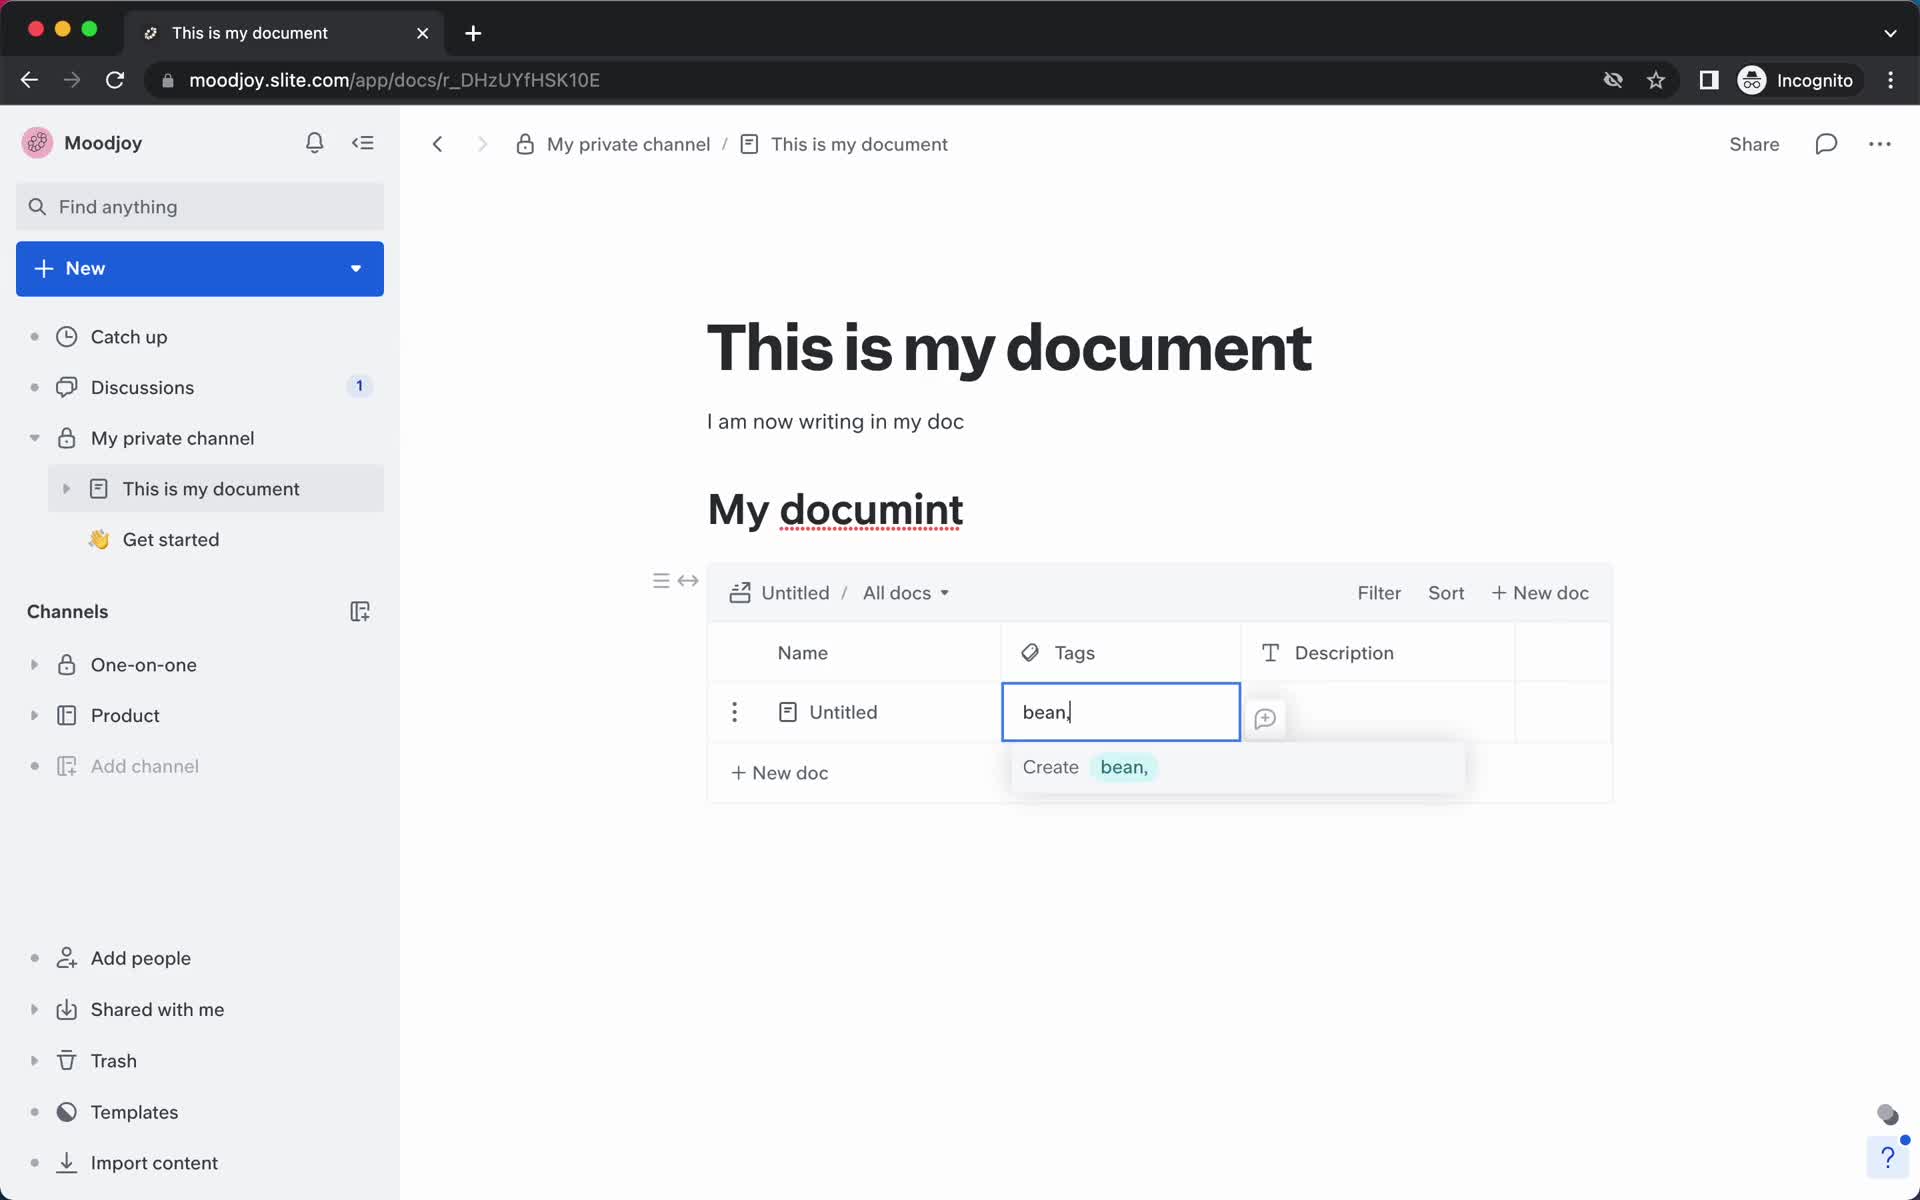Toggle the left panel collapse arrow
Screen dimensions: 1920x1200
point(364,142)
